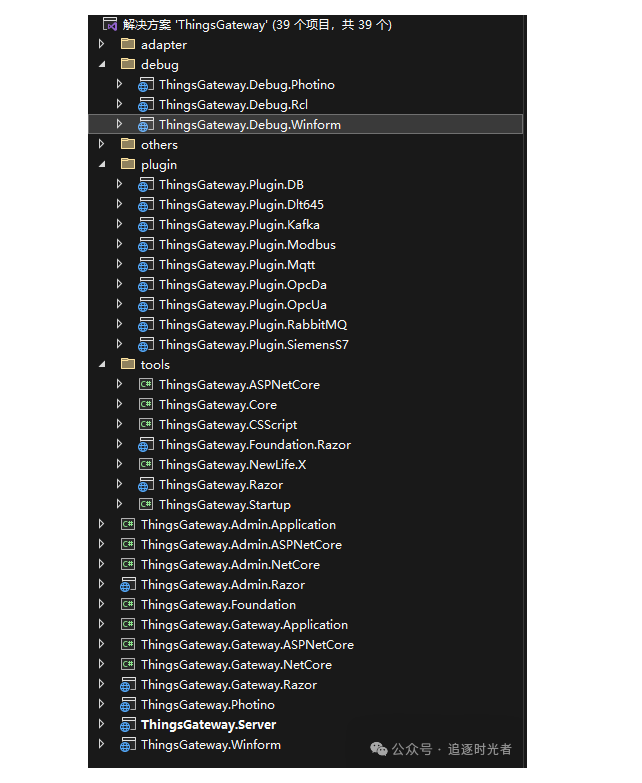
Task: Expand the ThingsGateway.Photino project node
Action: 101,704
